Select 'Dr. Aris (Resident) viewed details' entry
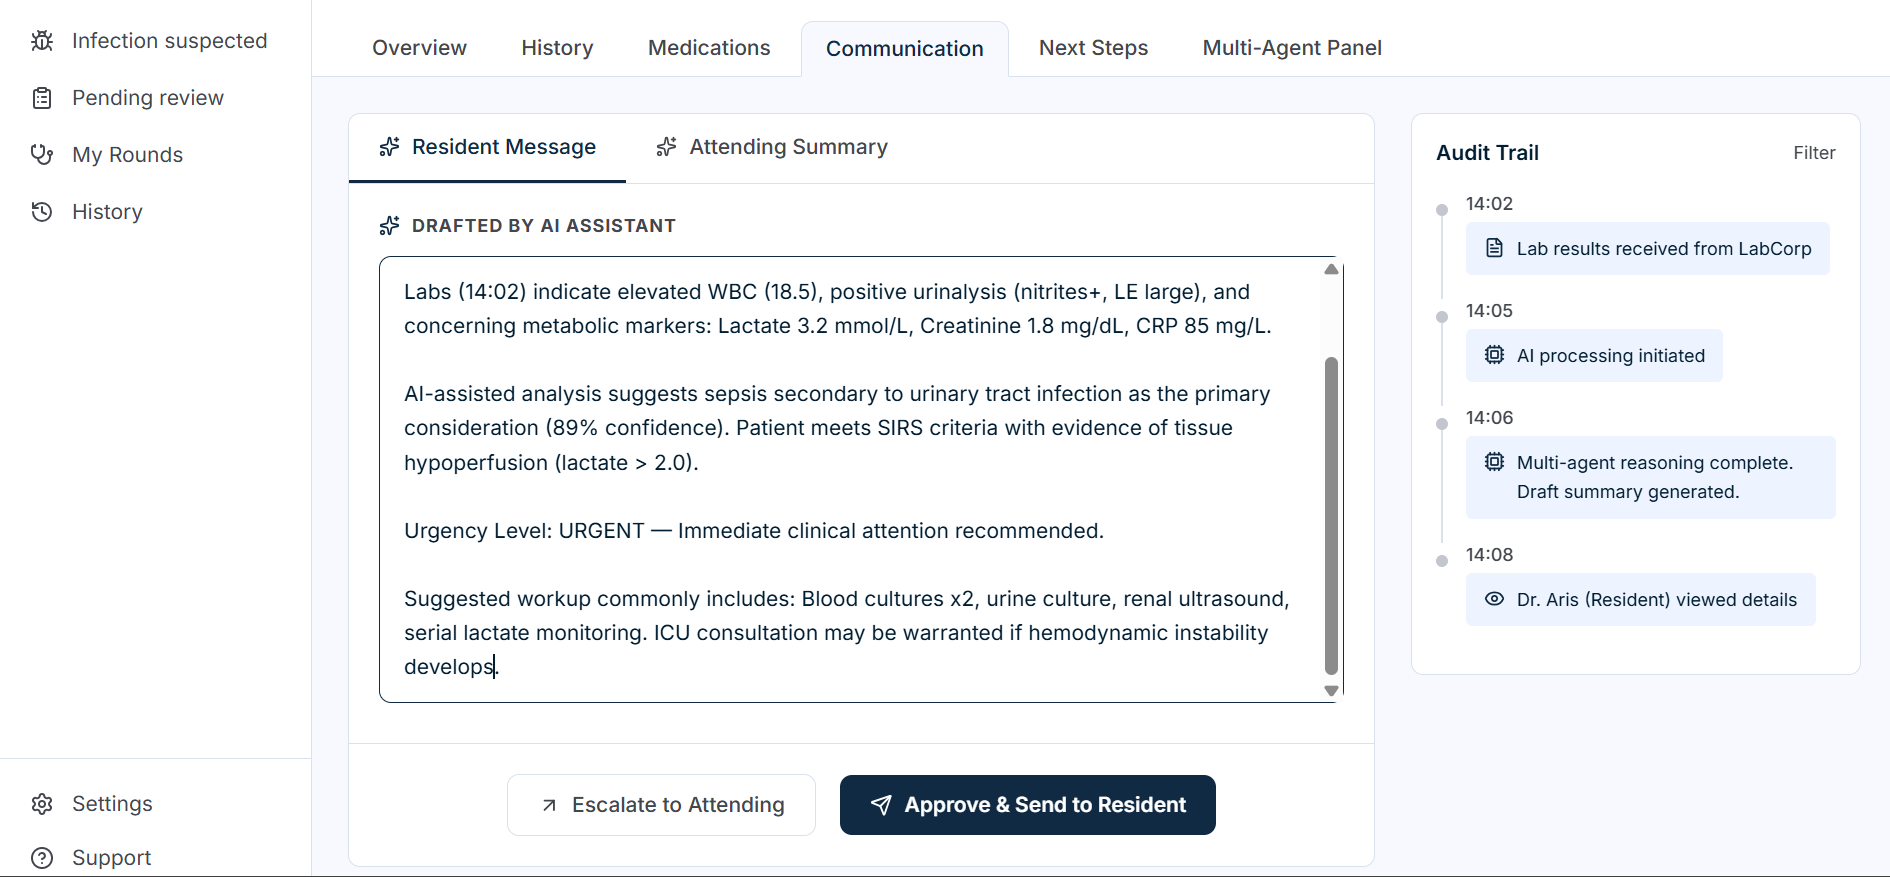1890x877 pixels. pyautogui.click(x=1641, y=599)
